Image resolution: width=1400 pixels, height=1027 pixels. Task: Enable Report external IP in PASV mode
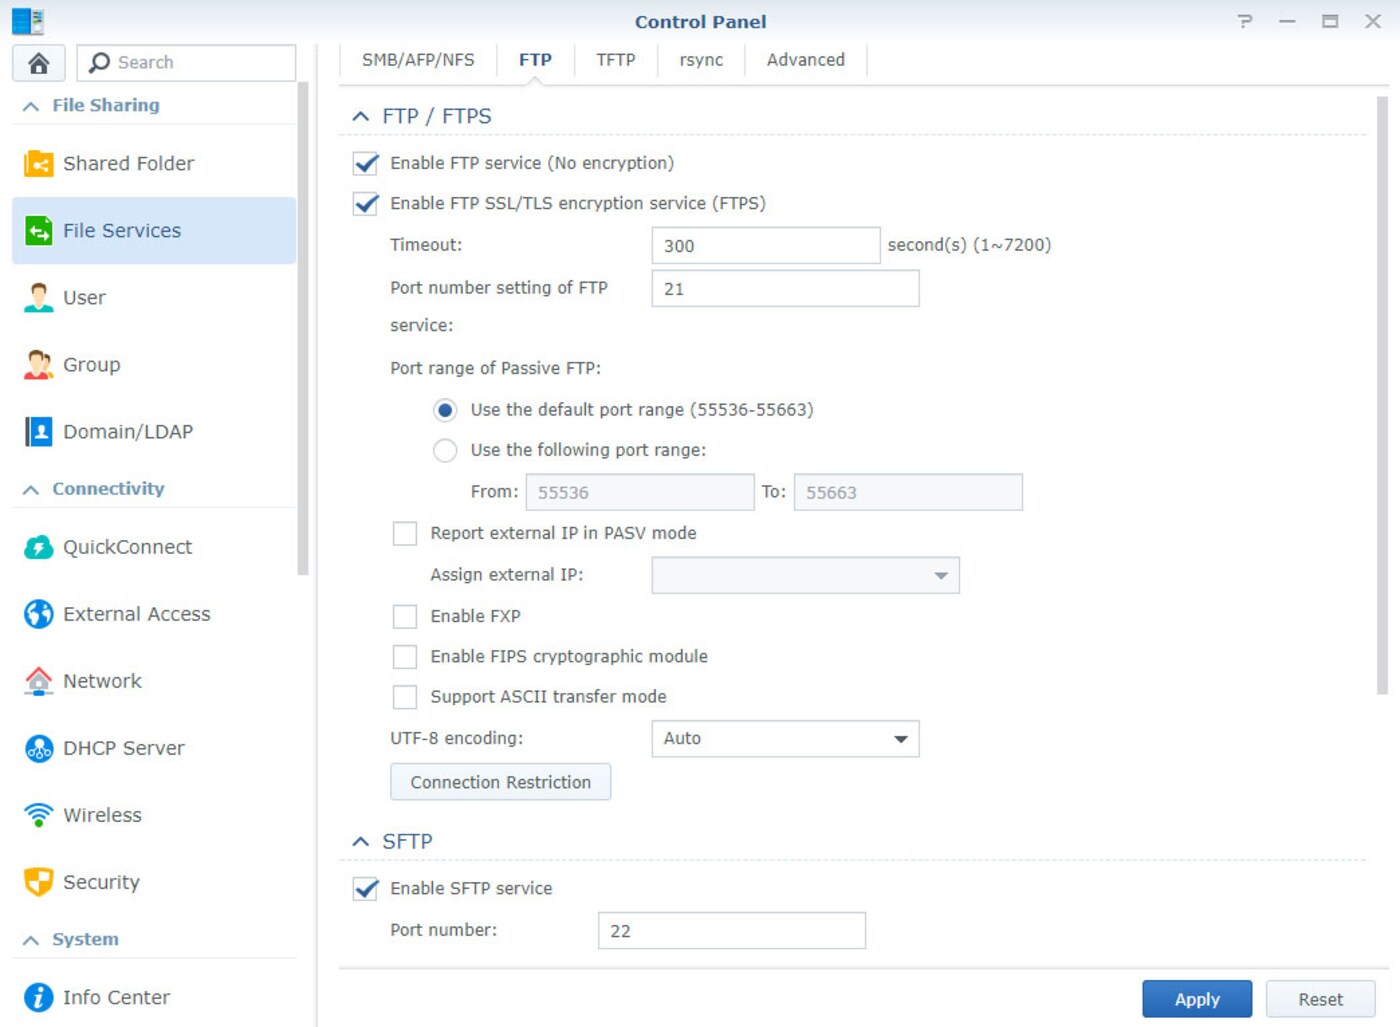click(404, 533)
